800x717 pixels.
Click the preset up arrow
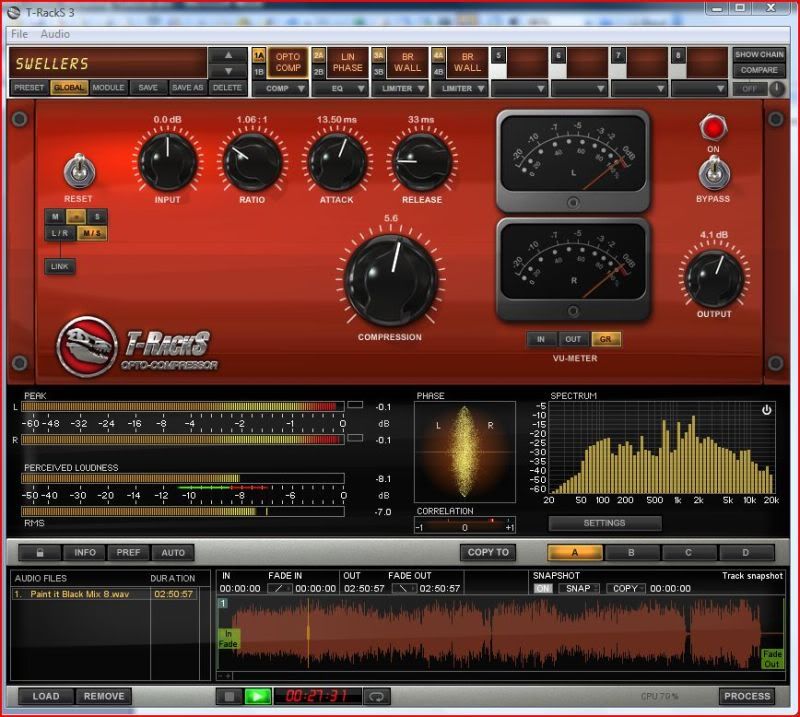pos(229,55)
